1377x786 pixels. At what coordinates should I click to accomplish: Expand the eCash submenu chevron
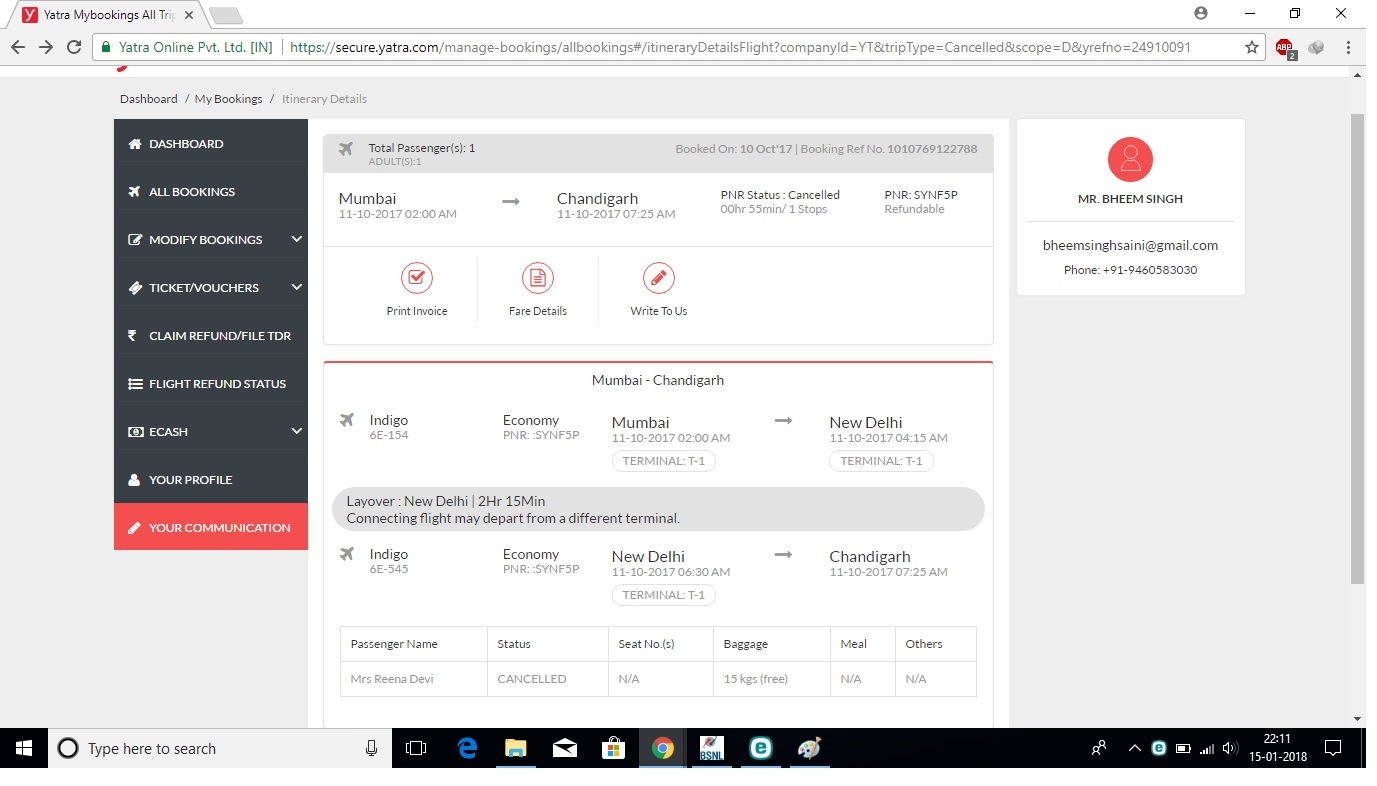[x=296, y=431]
